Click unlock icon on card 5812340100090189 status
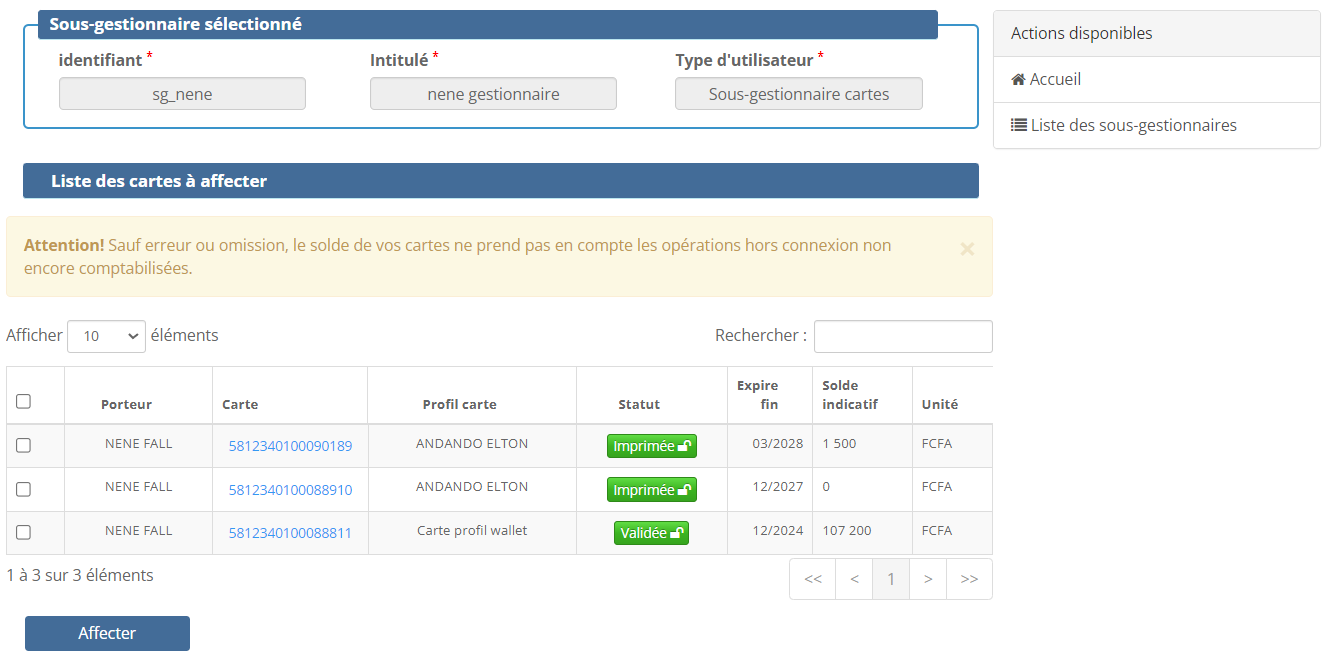Screen dimensions: 1322x656 click(x=685, y=447)
